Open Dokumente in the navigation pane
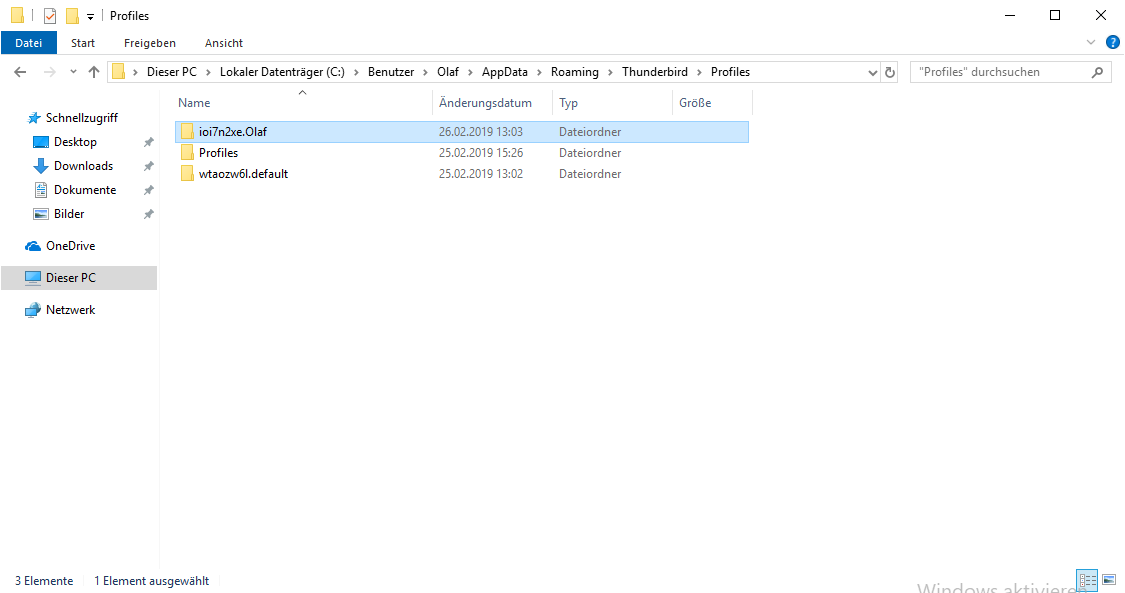 85,190
